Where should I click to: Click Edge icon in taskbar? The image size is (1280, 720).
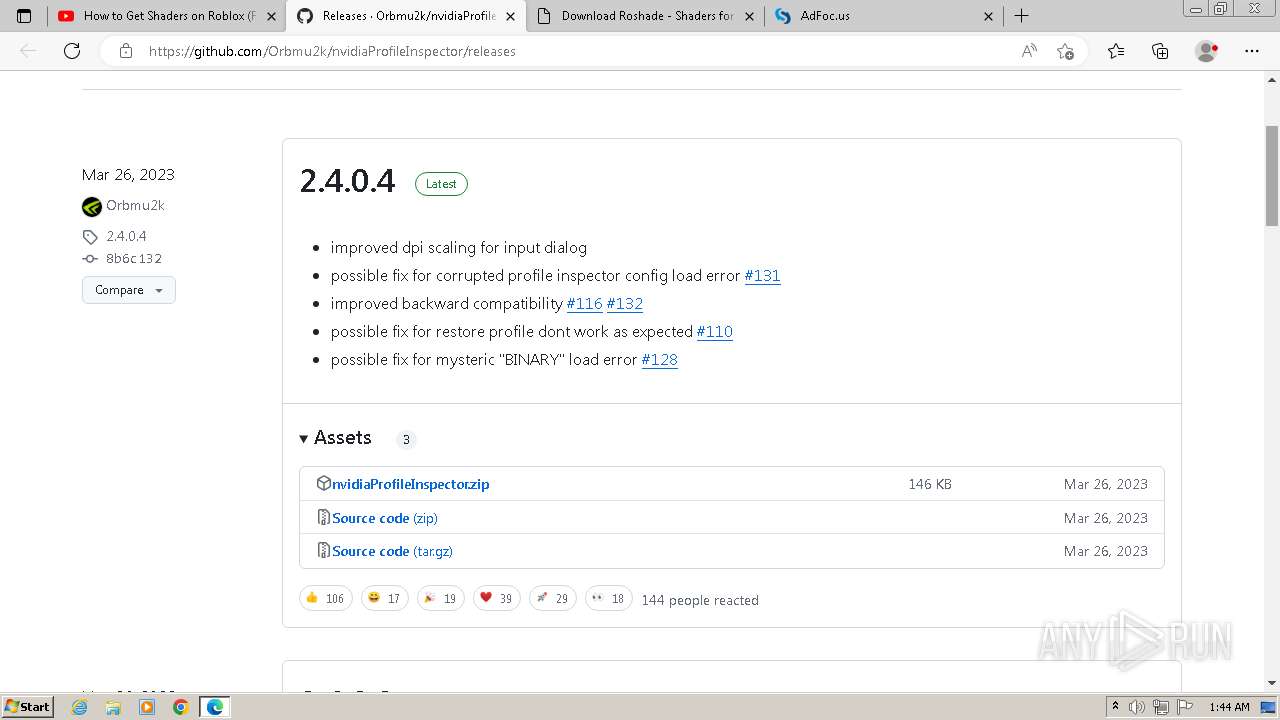click(x=215, y=707)
